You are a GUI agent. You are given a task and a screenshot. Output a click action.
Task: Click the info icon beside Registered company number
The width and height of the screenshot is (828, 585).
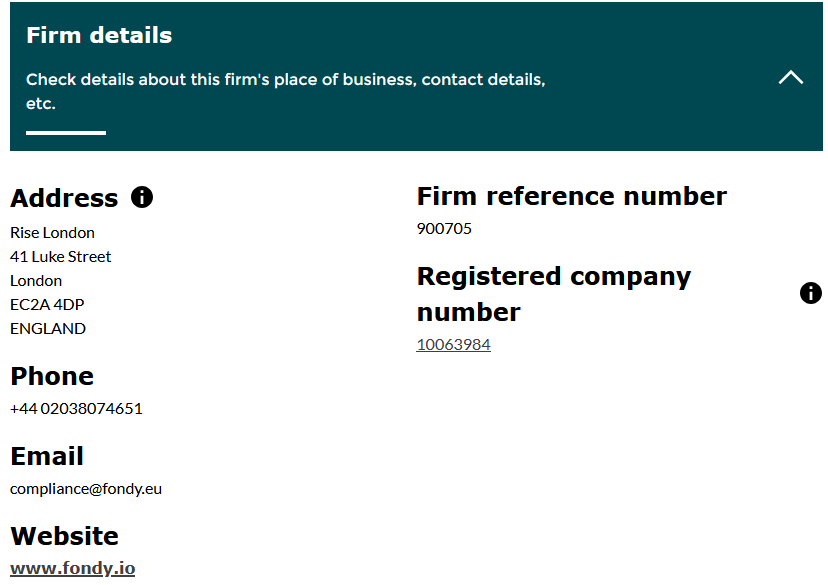(811, 293)
